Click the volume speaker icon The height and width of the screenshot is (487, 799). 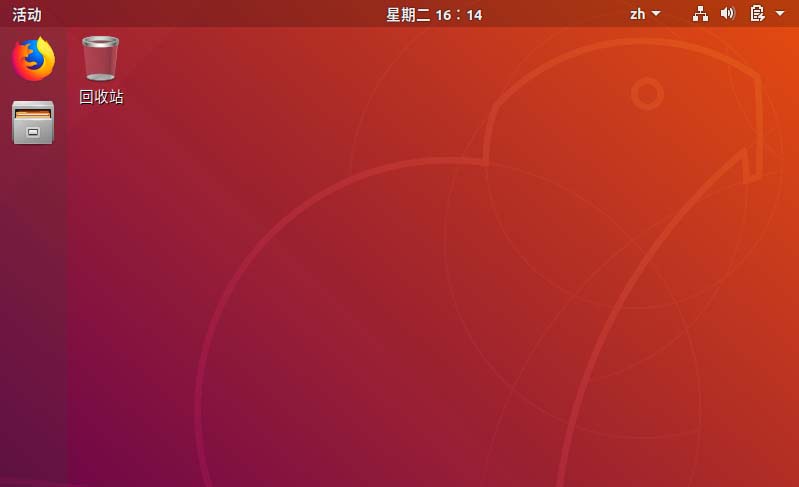728,13
